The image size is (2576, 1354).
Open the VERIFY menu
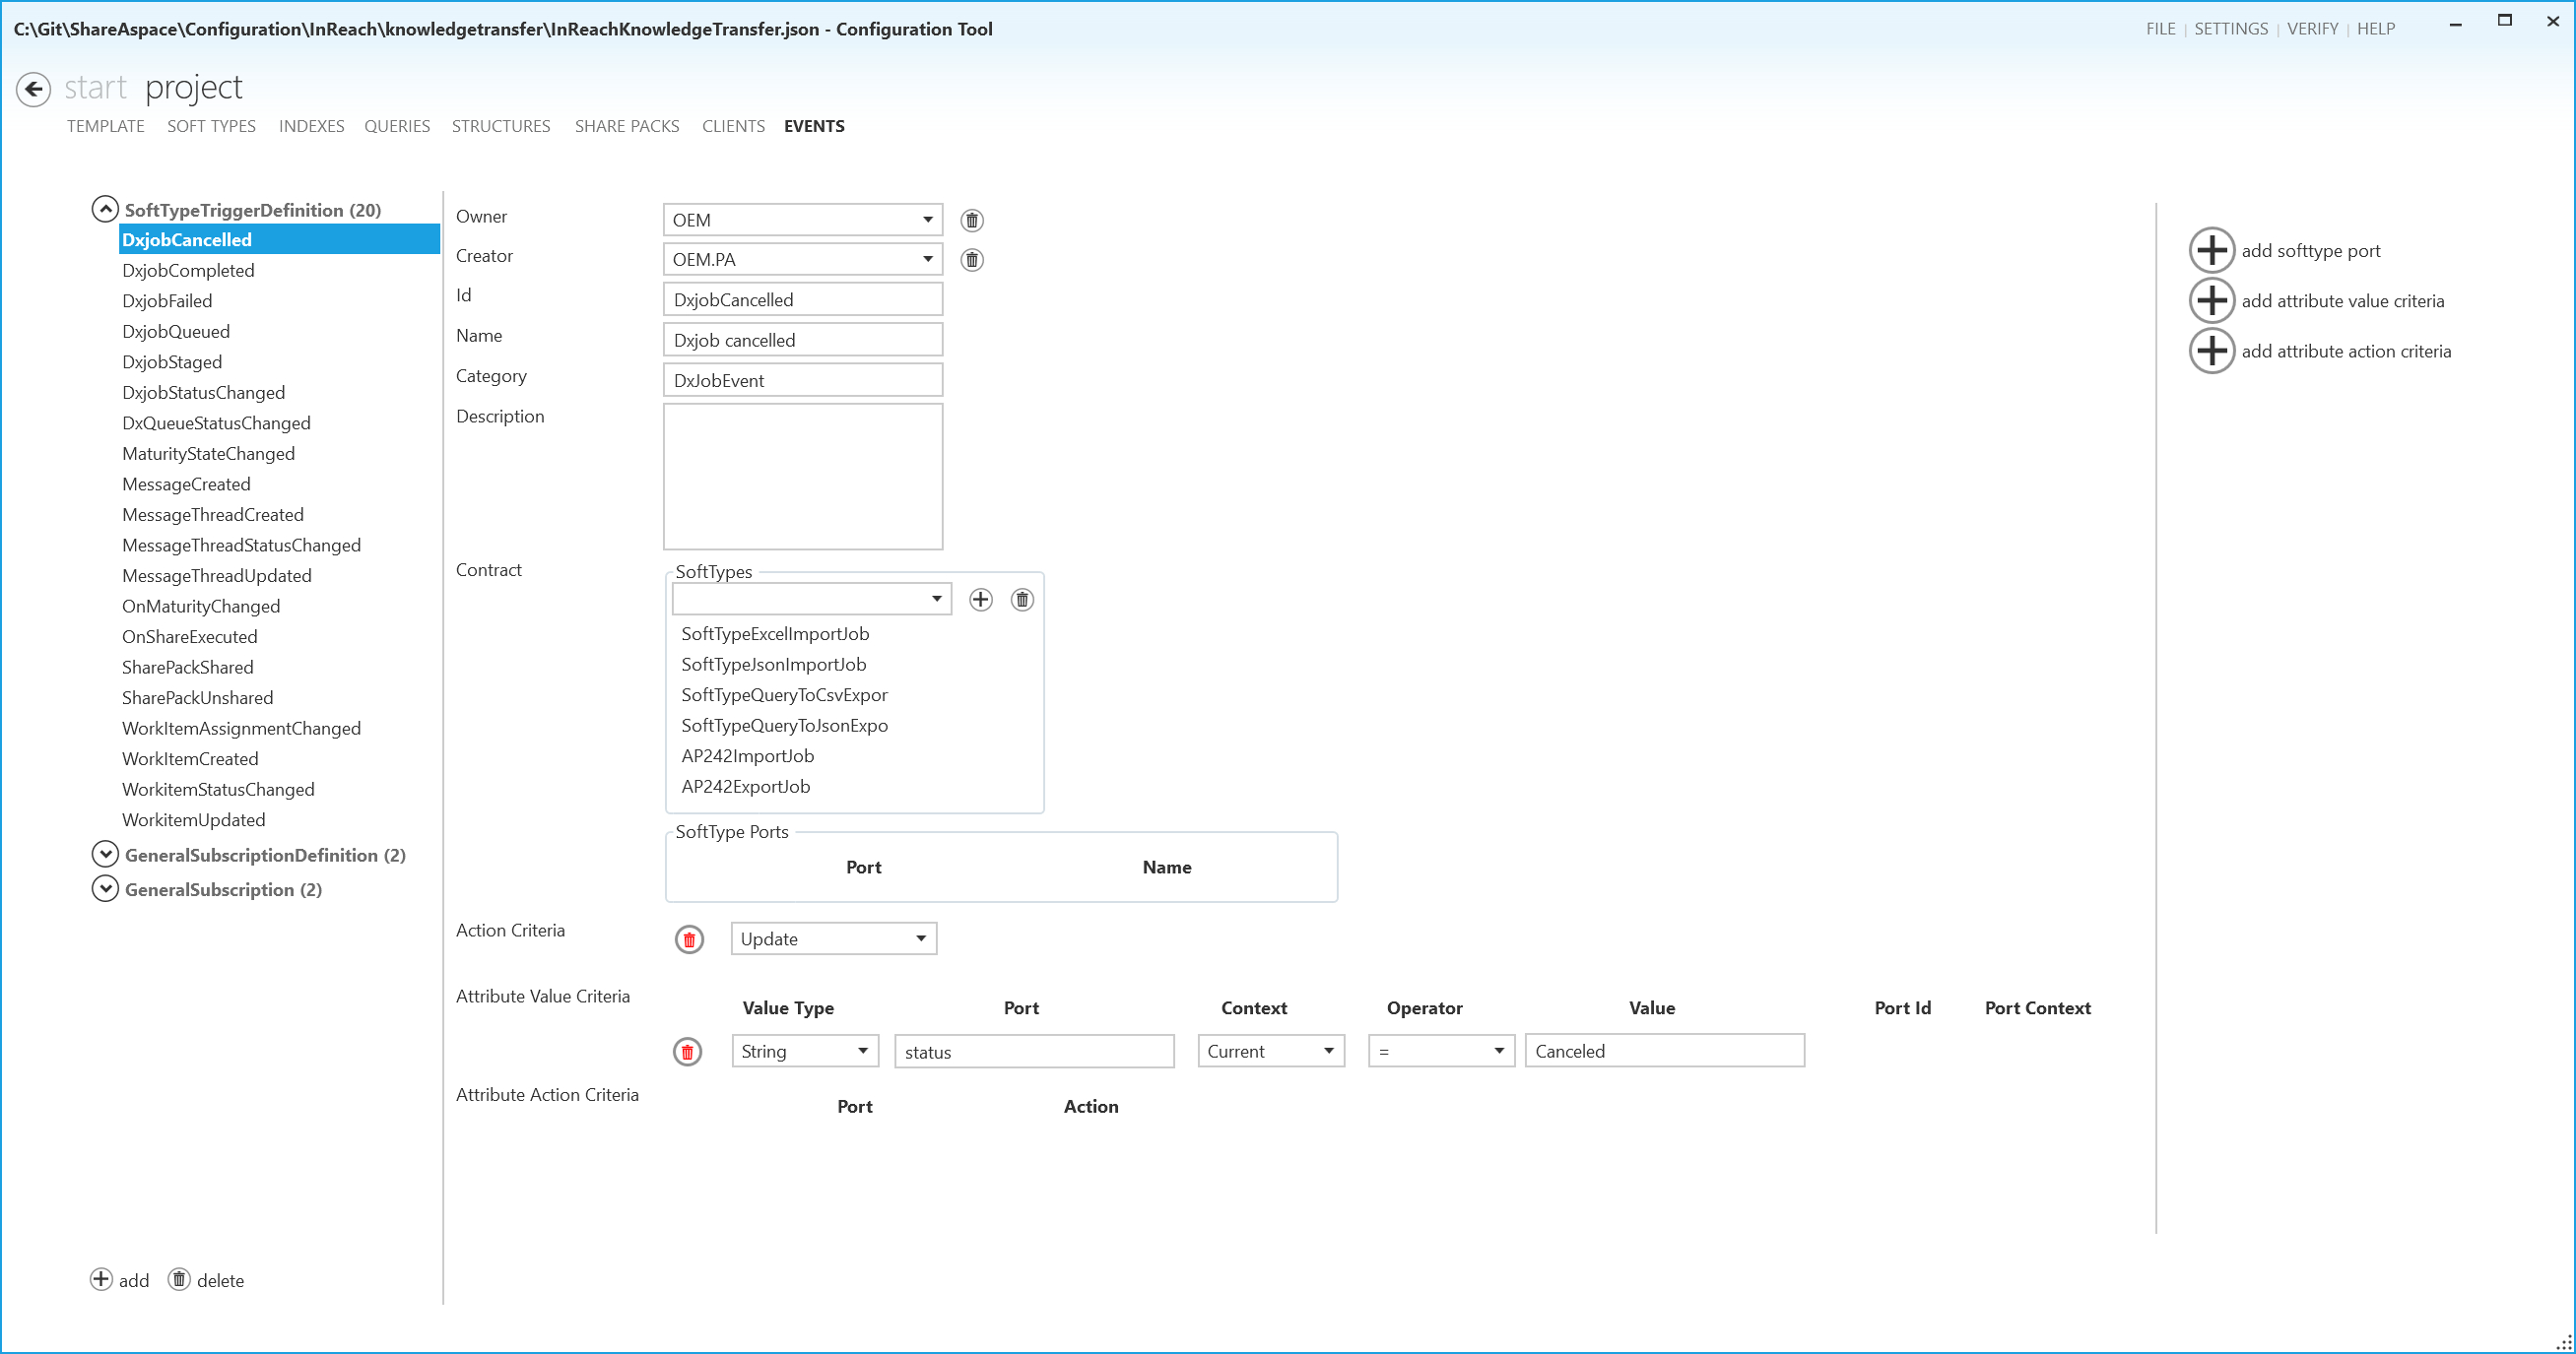[x=2311, y=29]
